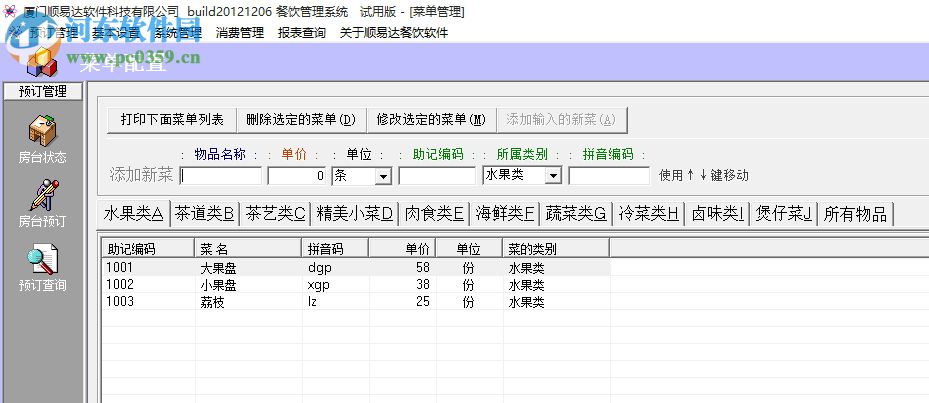Sort by 拼音码 column header
929x403 pixels.
pos(335,248)
